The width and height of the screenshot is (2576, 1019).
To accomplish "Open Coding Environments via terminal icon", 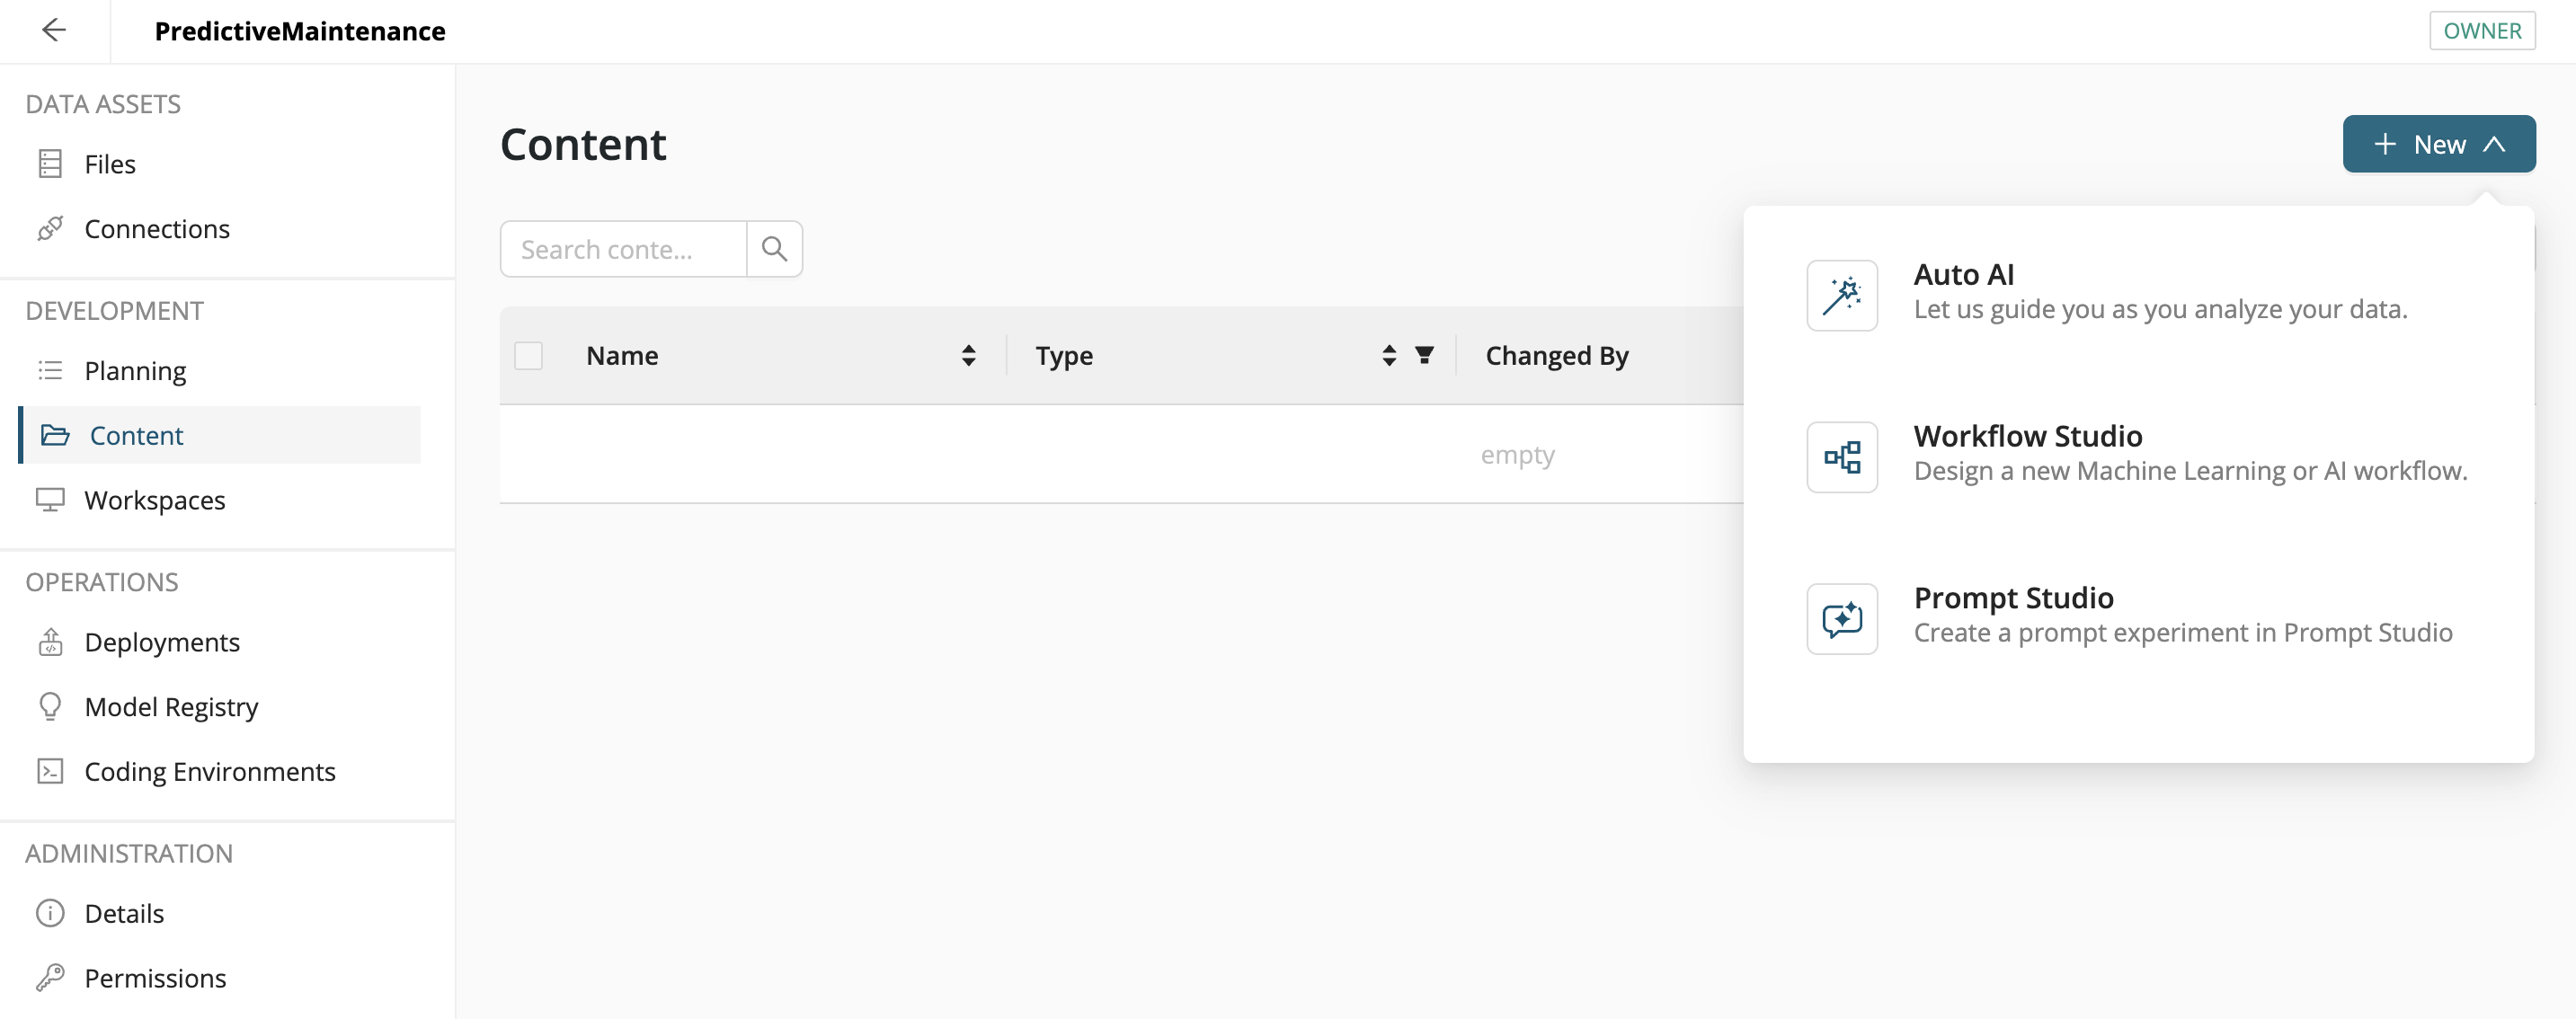I will pyautogui.click(x=51, y=771).
